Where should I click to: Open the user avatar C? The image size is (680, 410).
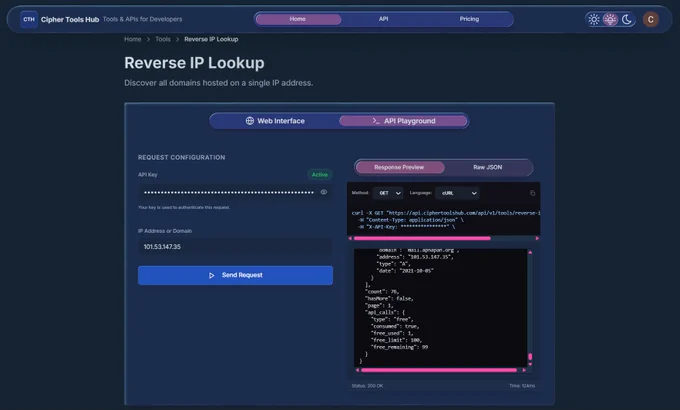point(651,19)
